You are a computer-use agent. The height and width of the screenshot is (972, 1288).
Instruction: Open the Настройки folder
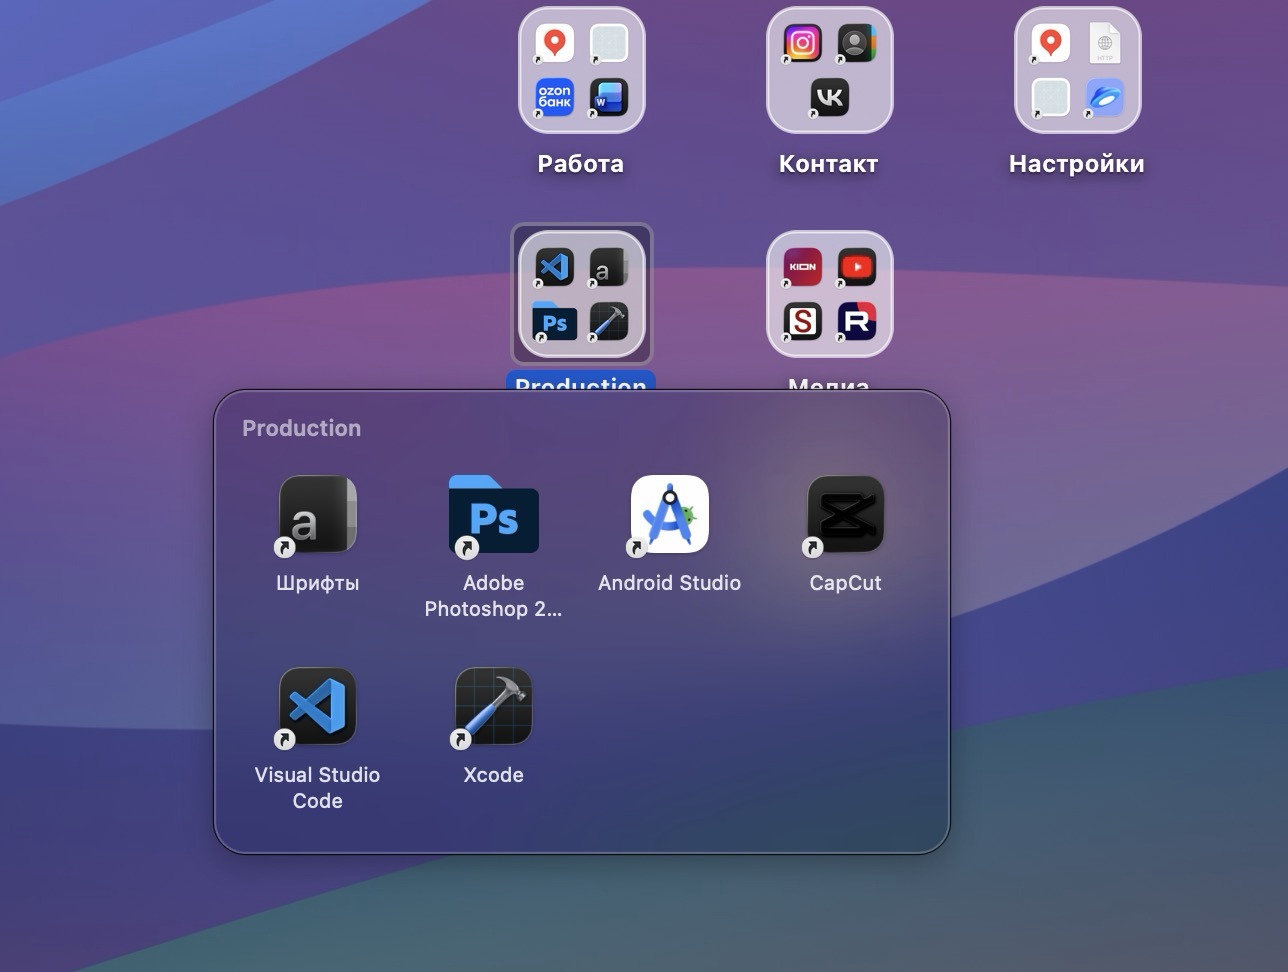[1077, 70]
